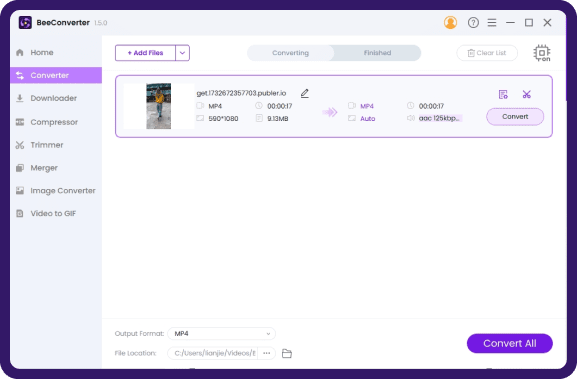
Task: Go to Home in sidebar
Action: point(56,53)
